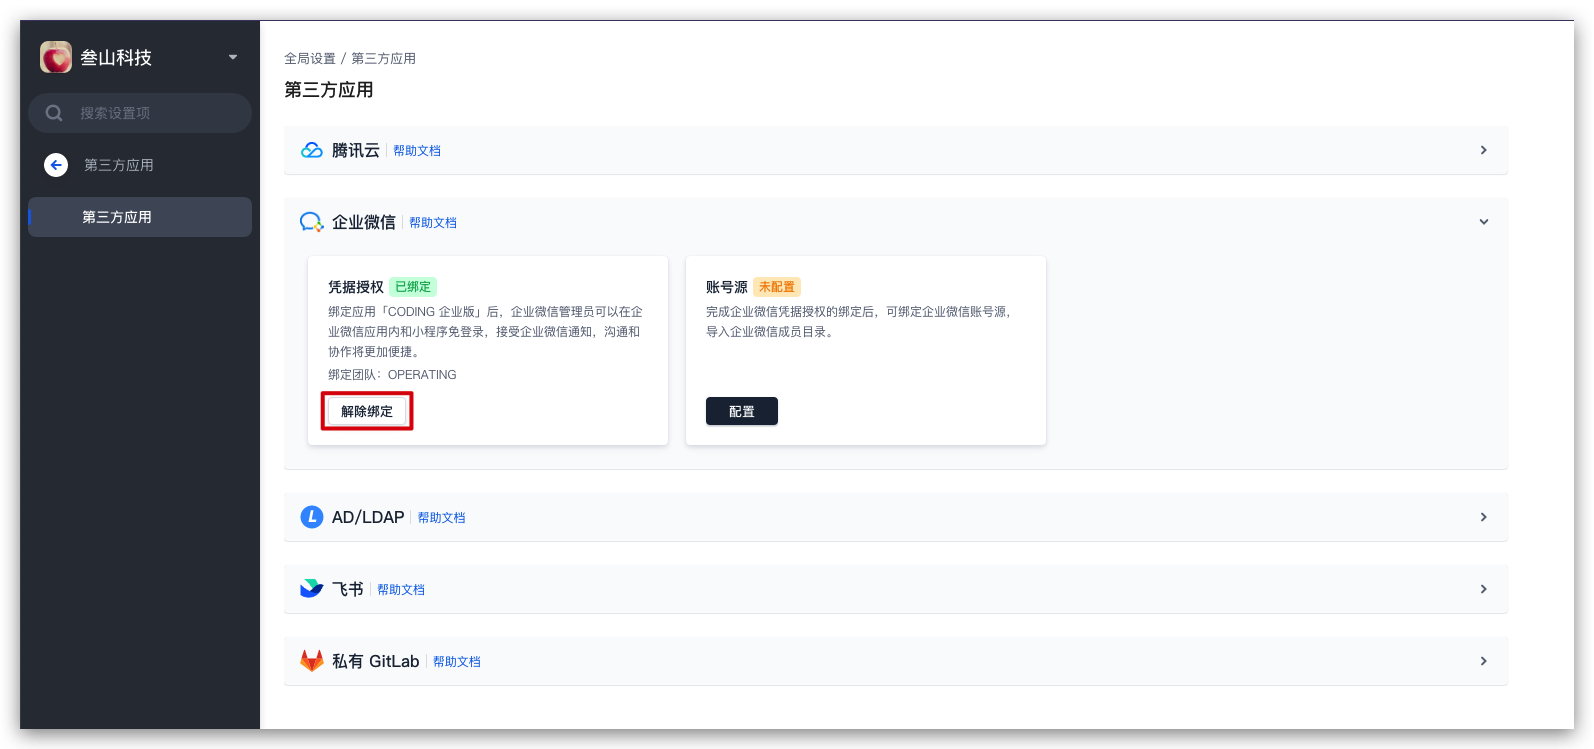Select the highlighted 第三方应用 sidebar item
Viewport: 1594px width, 749px height.
click(x=140, y=217)
